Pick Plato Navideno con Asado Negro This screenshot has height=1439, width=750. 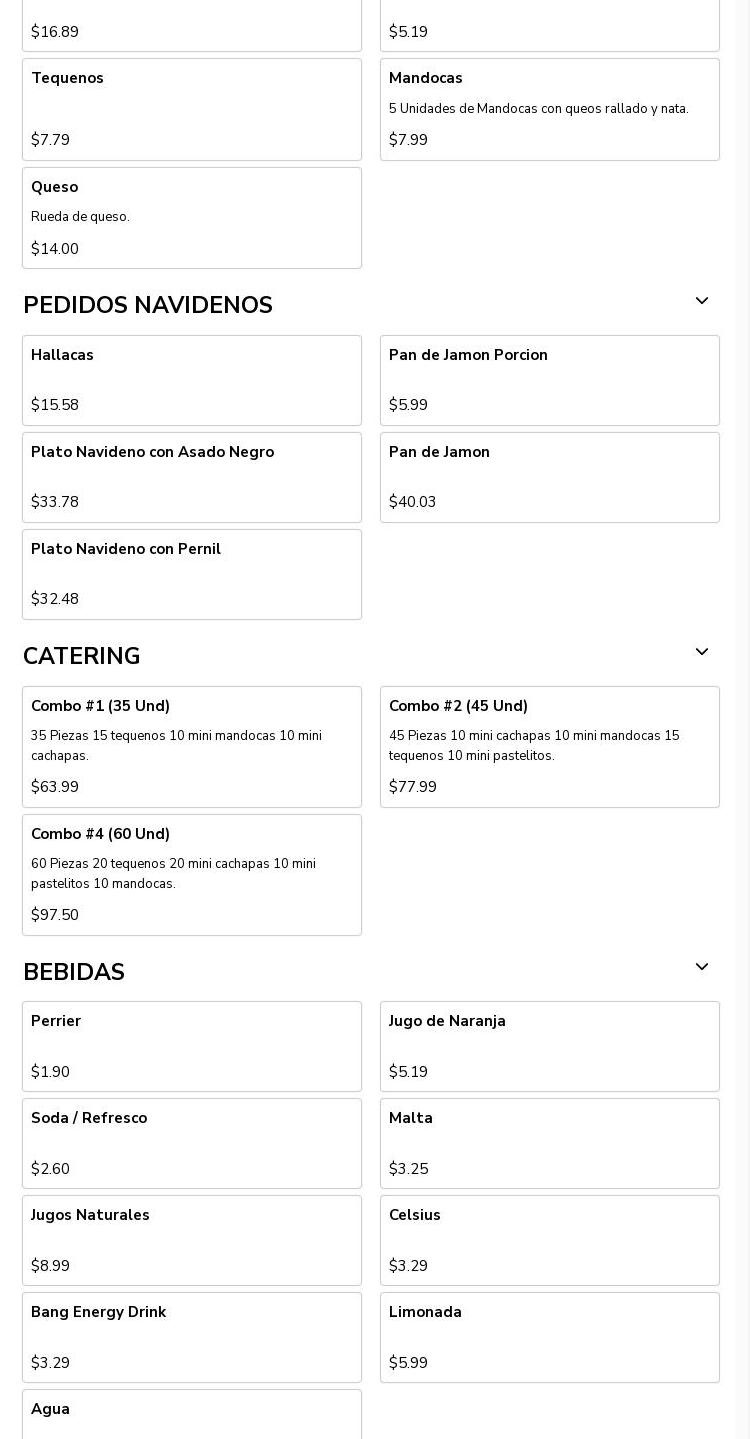point(192,477)
